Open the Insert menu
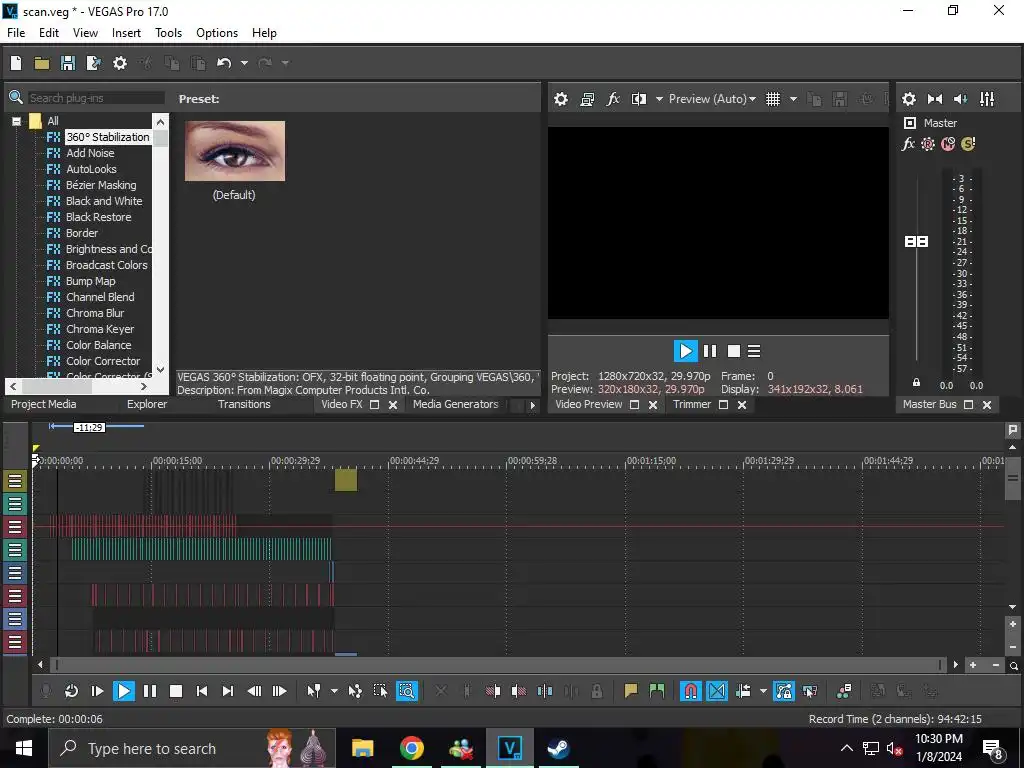The width and height of the screenshot is (1024, 768). pos(126,33)
